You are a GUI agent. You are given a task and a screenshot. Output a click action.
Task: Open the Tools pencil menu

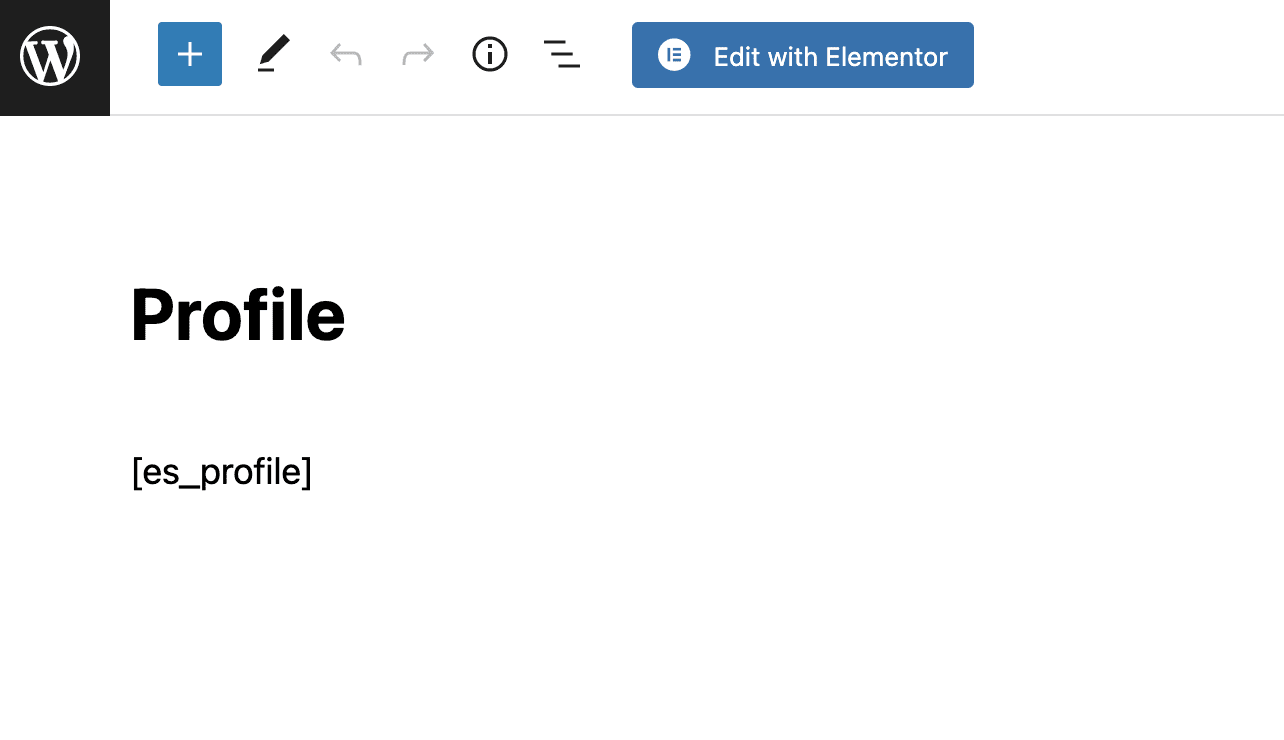[273, 54]
